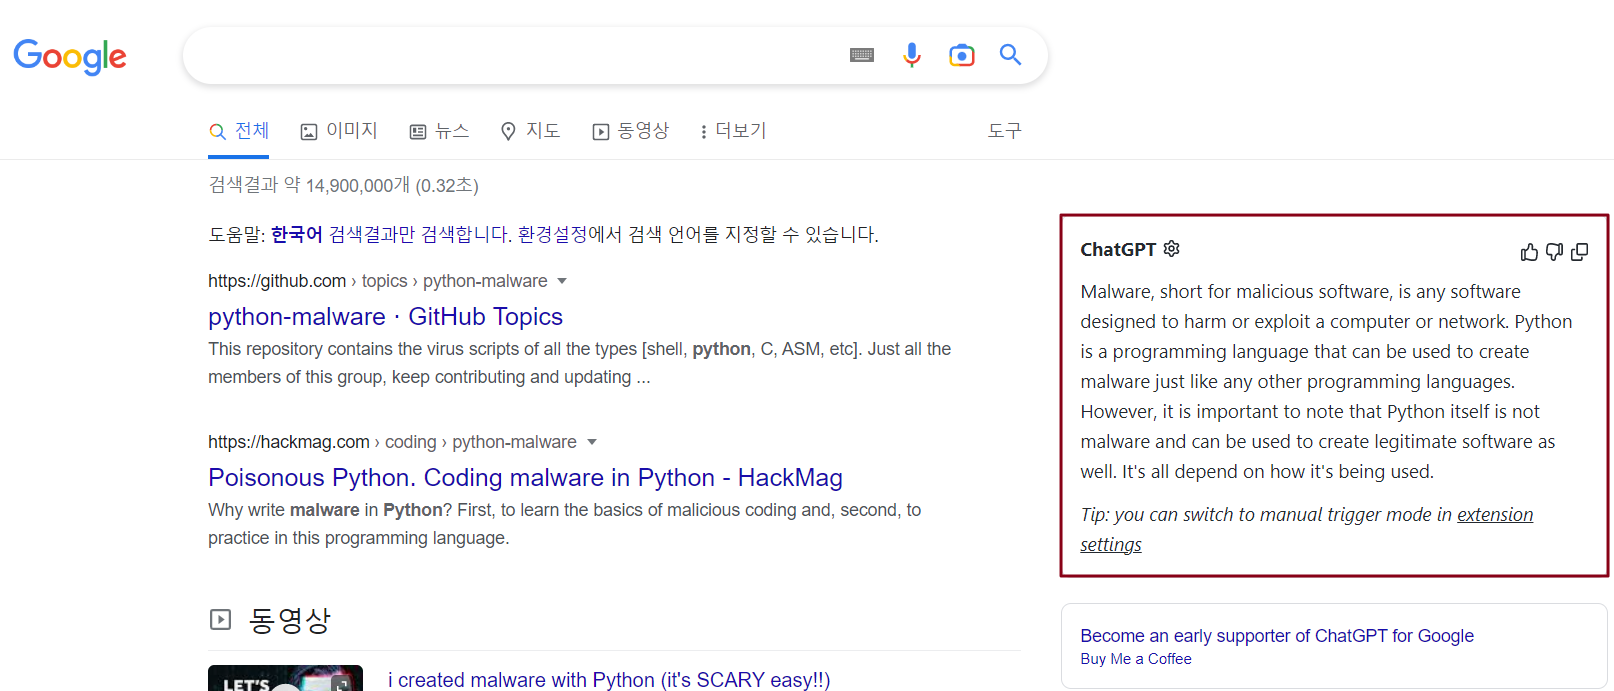Click the magnifying glass search button

pos(1010,55)
